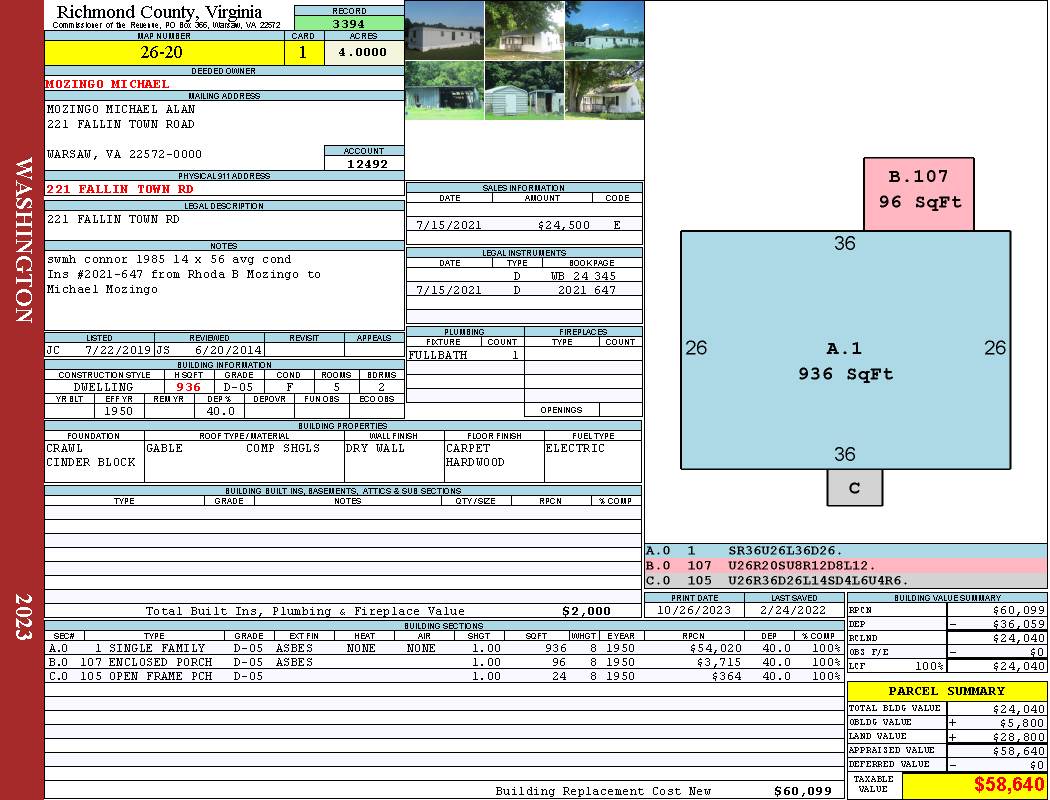This screenshot has width=1050, height=800.
Task: Open the bottom-middle shed photo
Action: (x=524, y=90)
